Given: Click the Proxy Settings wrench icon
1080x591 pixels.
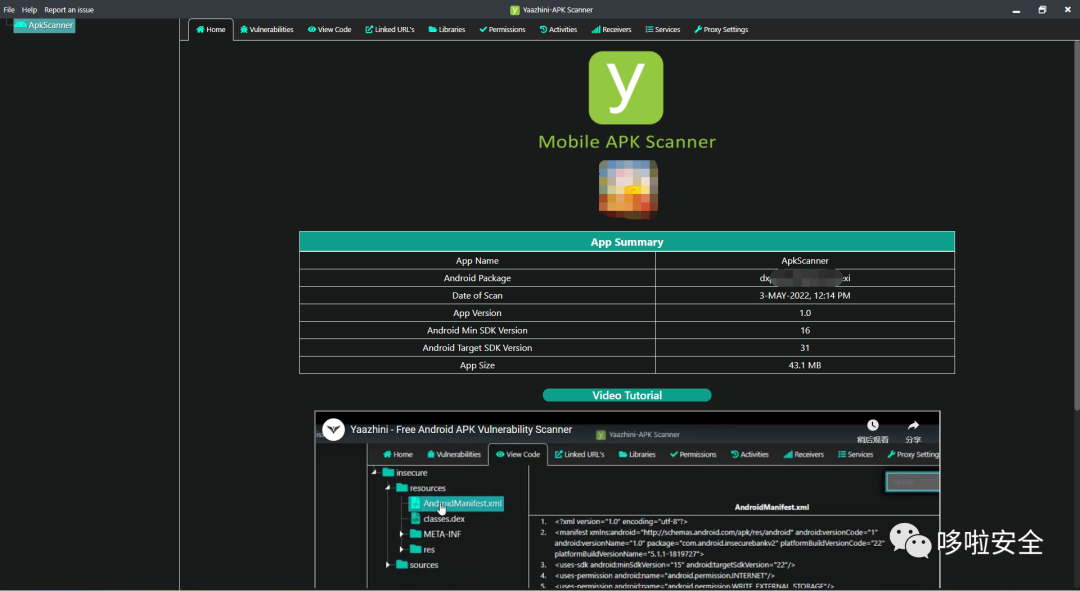Looking at the screenshot, I should coord(698,30).
